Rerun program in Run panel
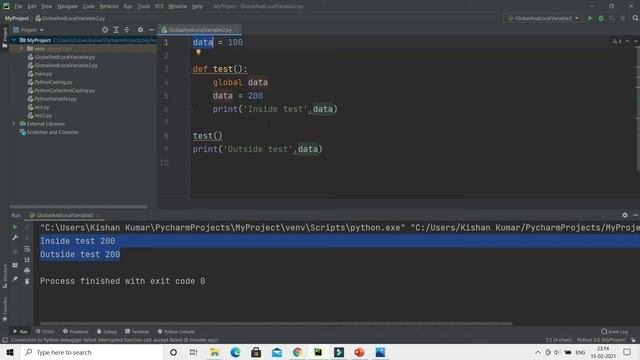 point(15,227)
